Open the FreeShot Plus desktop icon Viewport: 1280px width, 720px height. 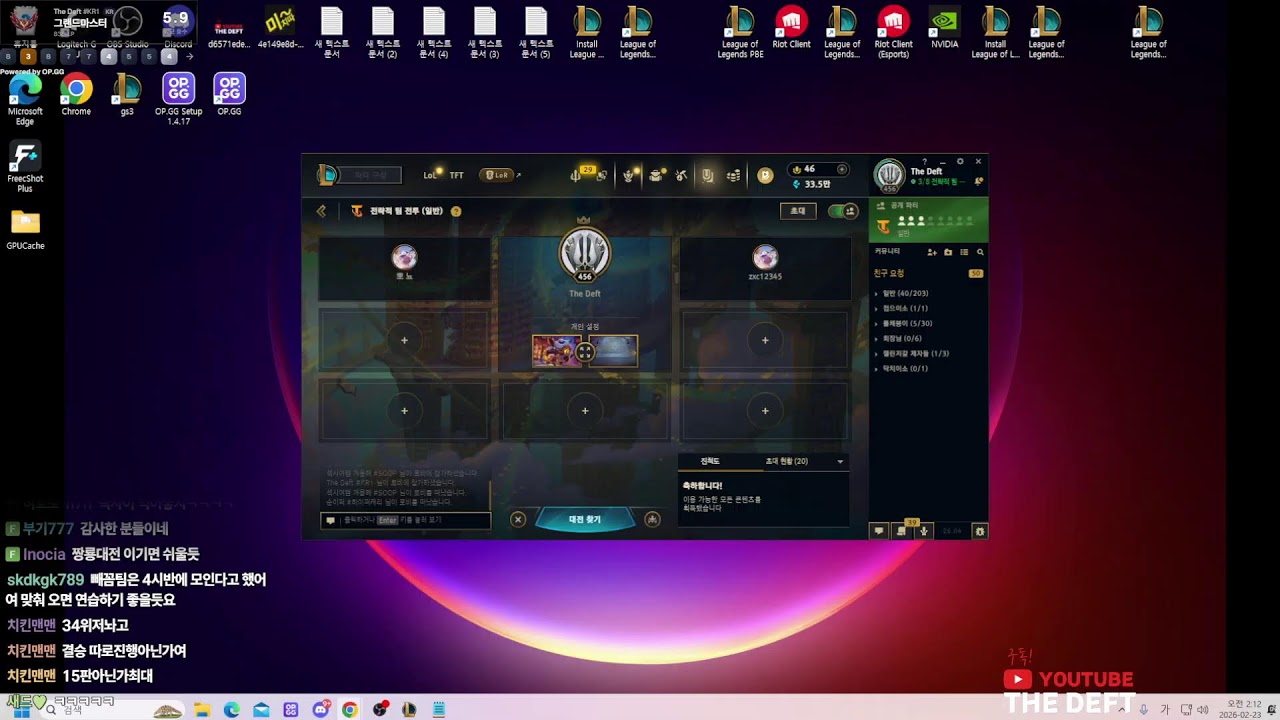pyautogui.click(x=25, y=167)
